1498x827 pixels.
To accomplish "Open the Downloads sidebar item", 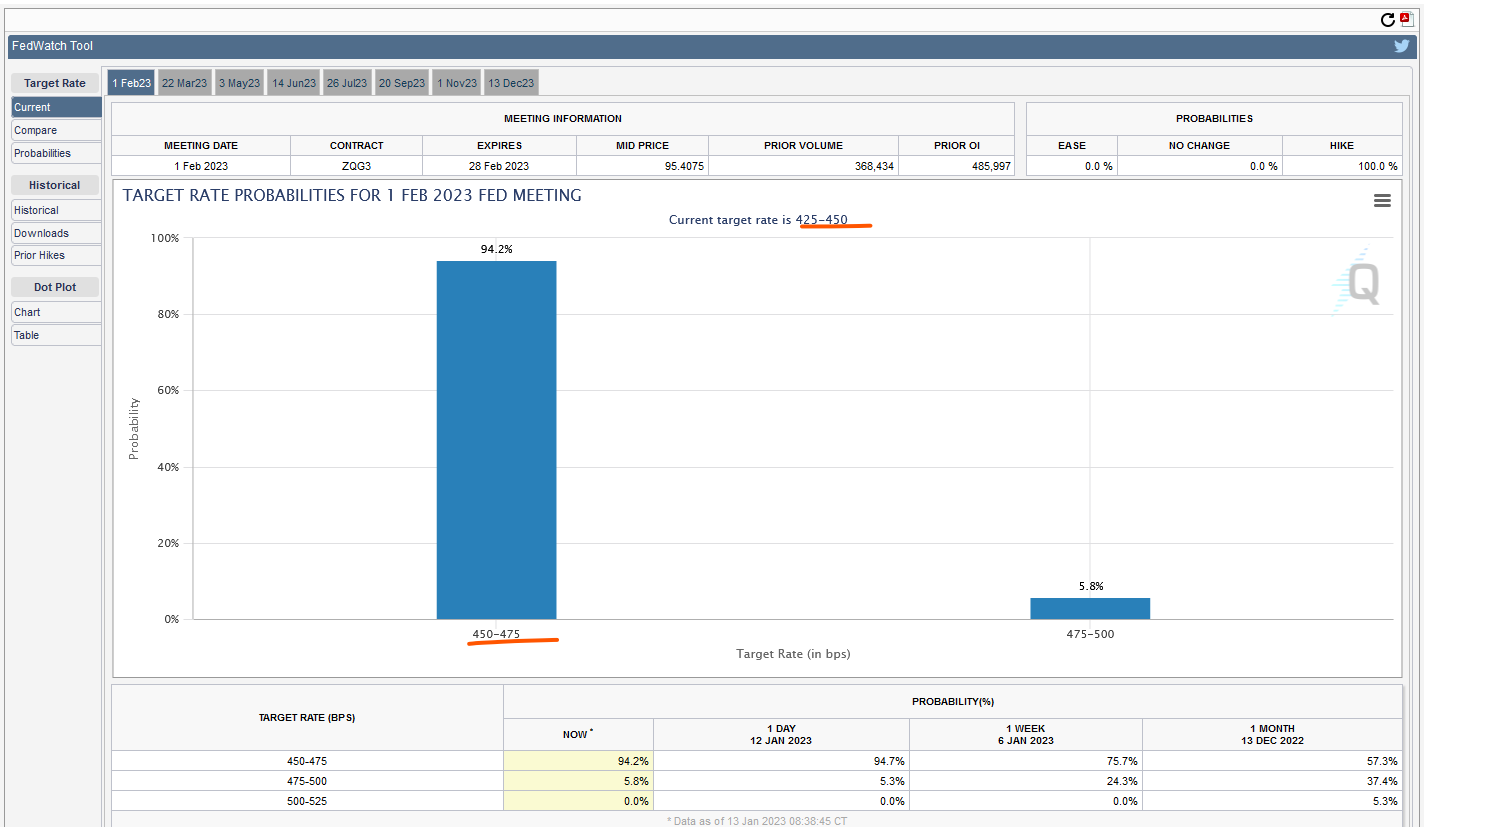I will 56,233.
